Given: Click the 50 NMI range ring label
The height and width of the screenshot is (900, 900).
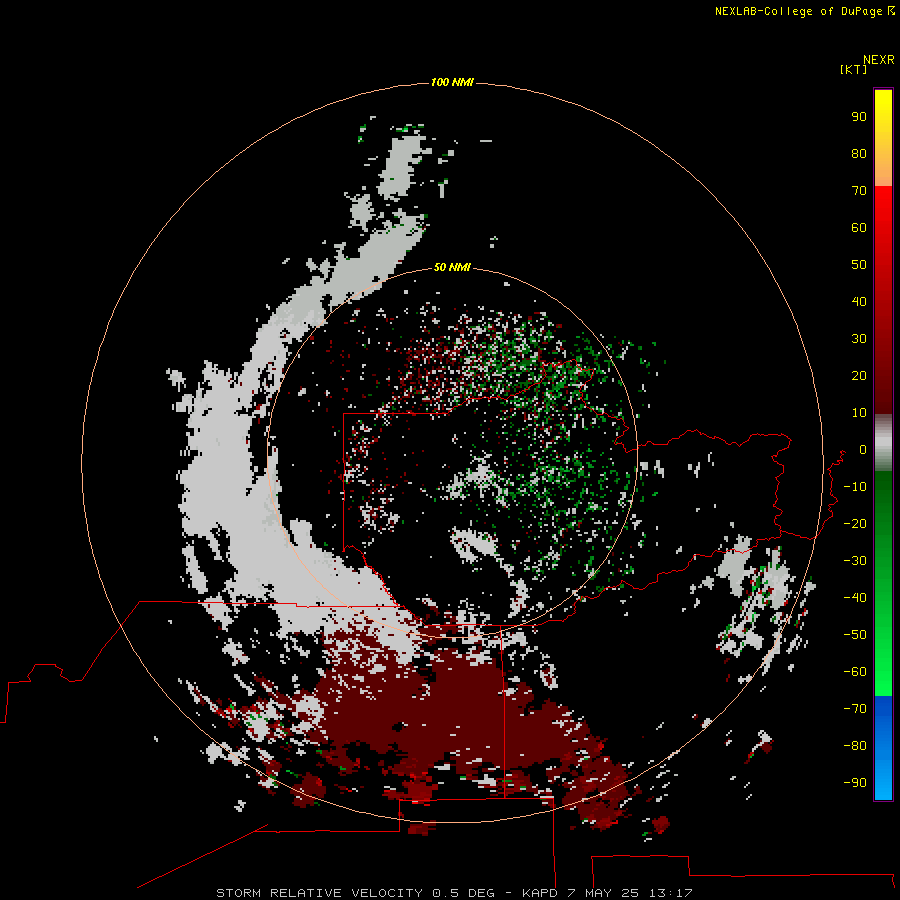Looking at the screenshot, I should (452, 267).
